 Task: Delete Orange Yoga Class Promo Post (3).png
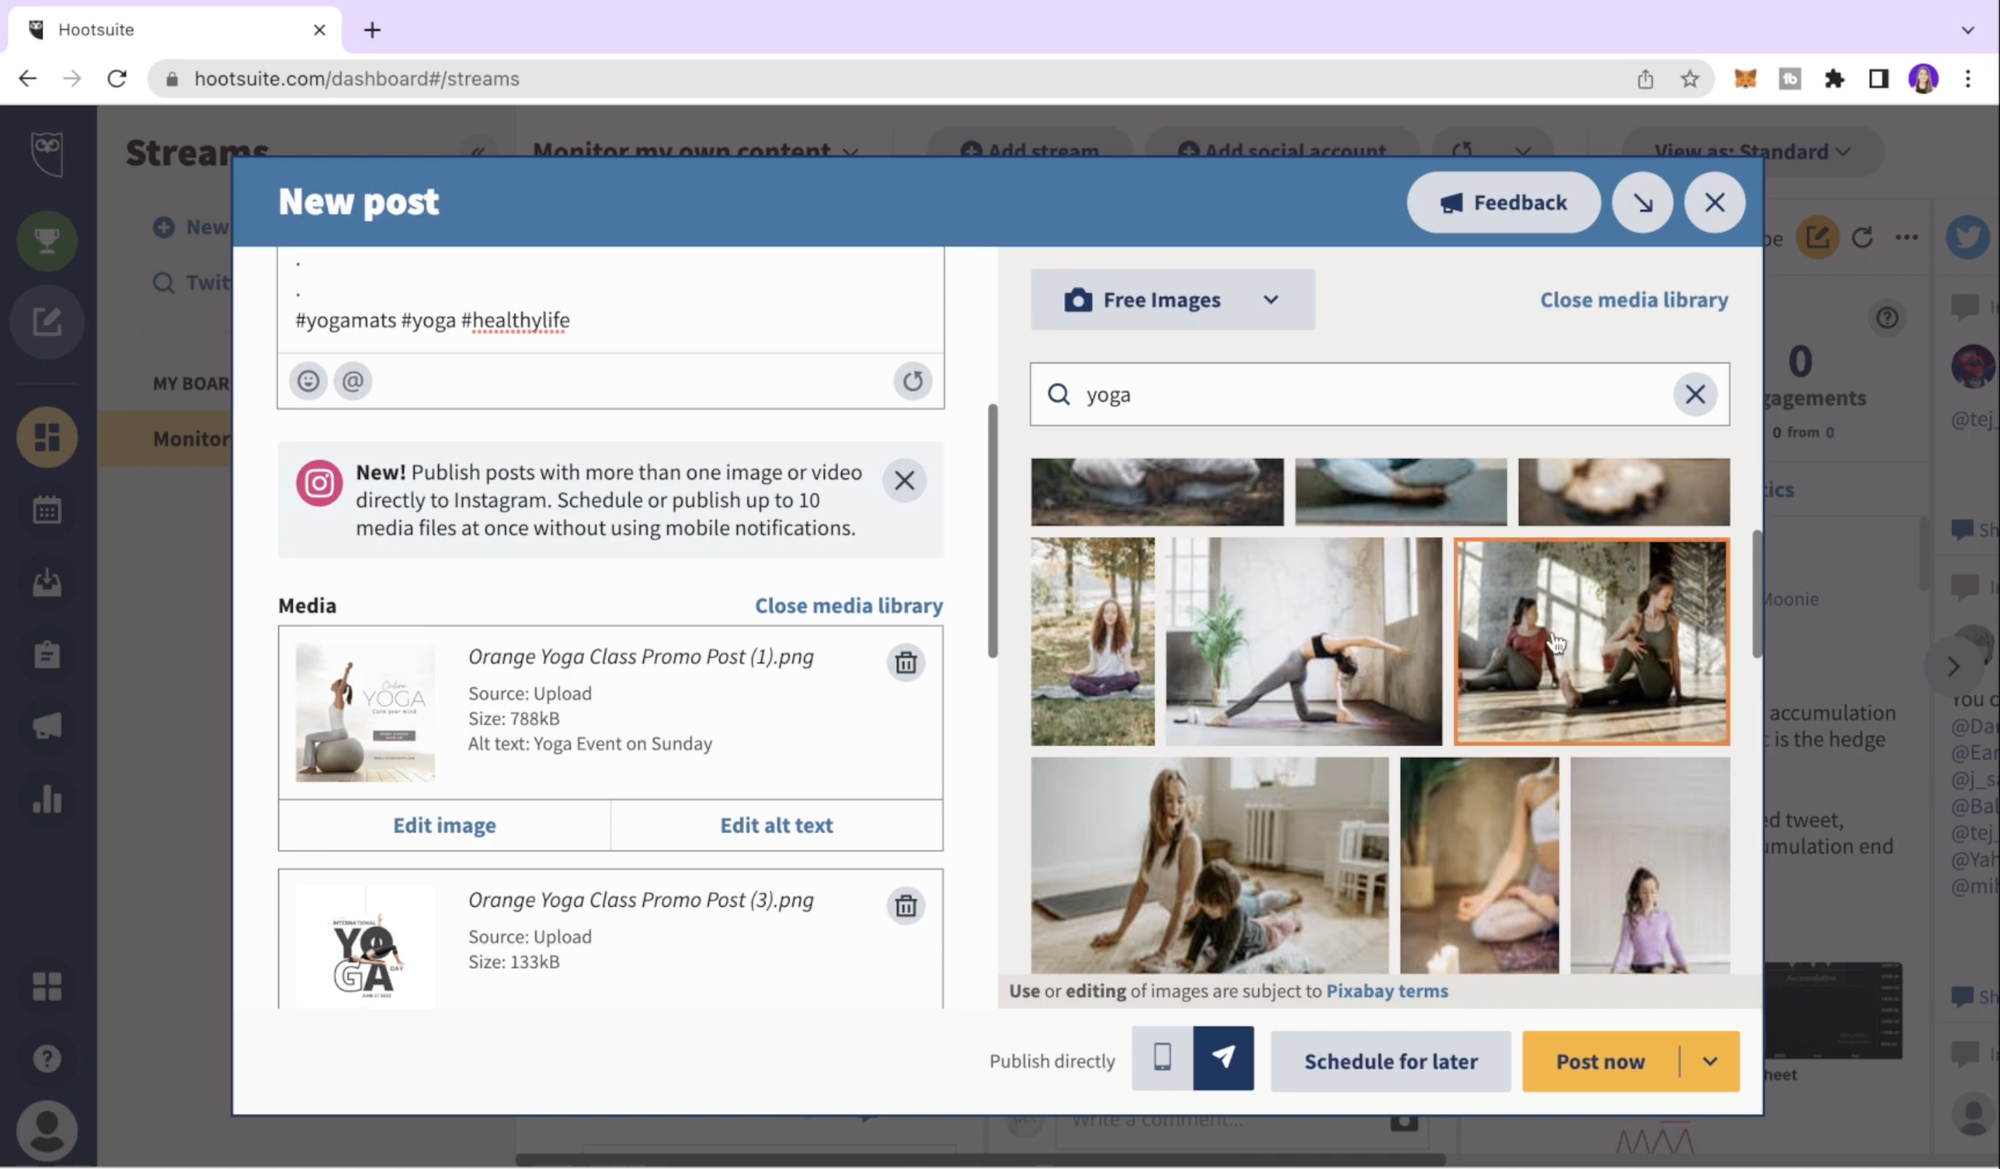(x=905, y=906)
